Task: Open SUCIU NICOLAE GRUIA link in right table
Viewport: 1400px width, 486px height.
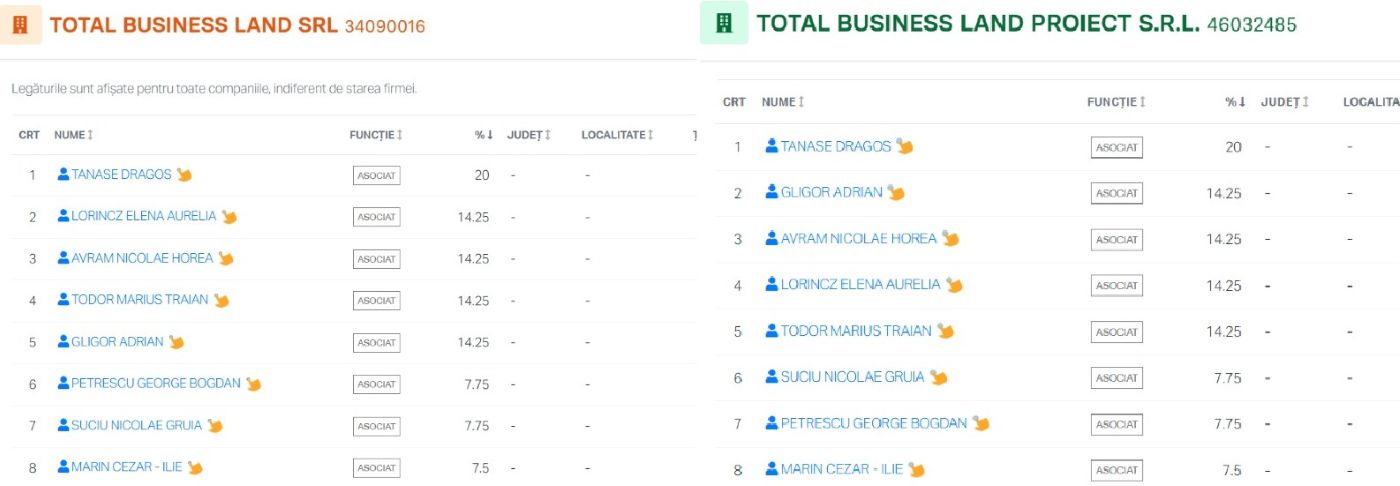Action: [x=853, y=377]
